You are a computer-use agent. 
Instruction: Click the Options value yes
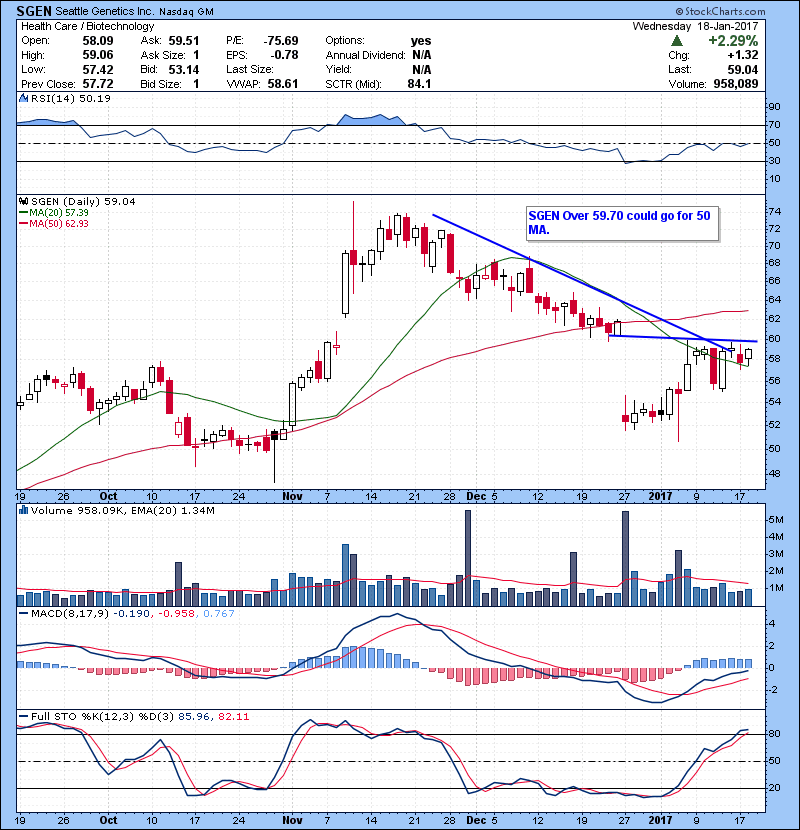[x=420, y=41]
